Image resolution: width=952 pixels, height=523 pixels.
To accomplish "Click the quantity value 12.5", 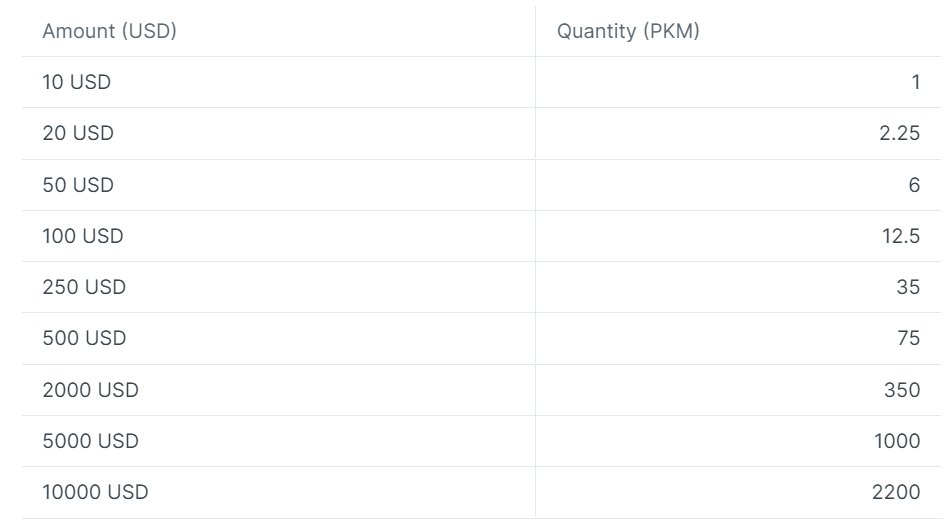I will (x=901, y=236).
